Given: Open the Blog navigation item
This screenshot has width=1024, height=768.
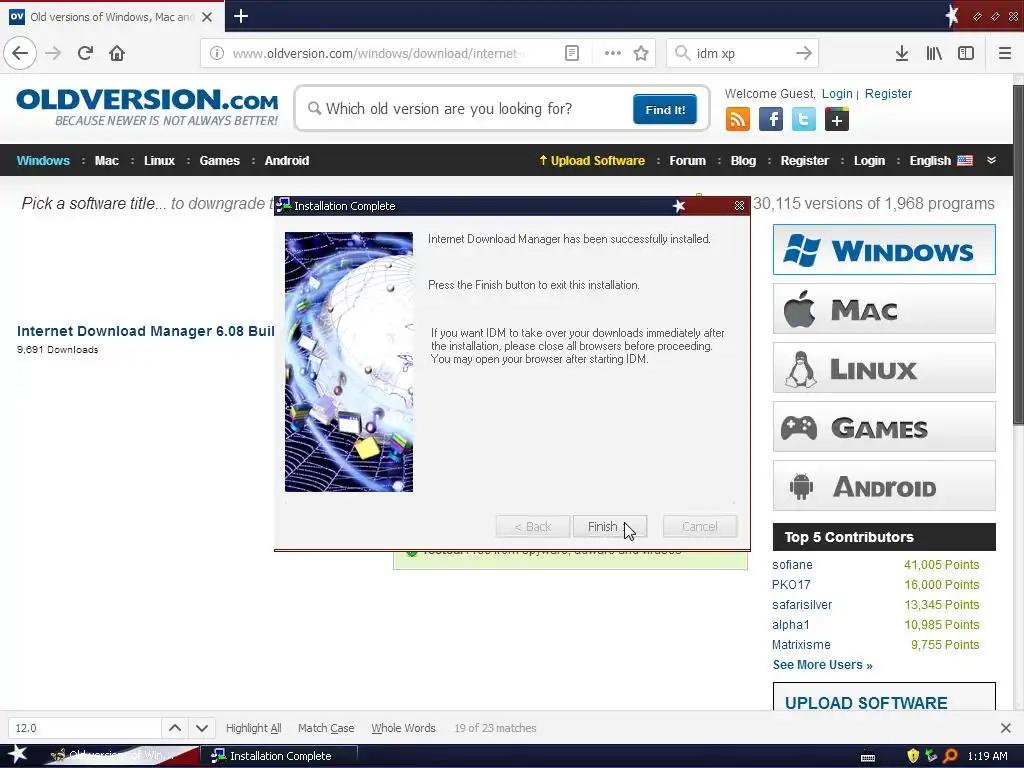Looking at the screenshot, I should (743, 161).
